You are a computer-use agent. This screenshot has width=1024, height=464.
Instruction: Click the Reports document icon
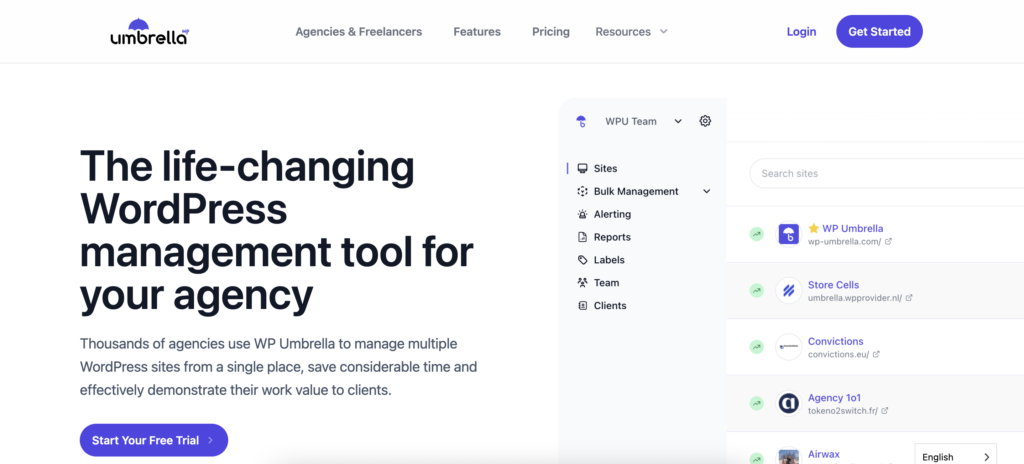click(x=583, y=237)
